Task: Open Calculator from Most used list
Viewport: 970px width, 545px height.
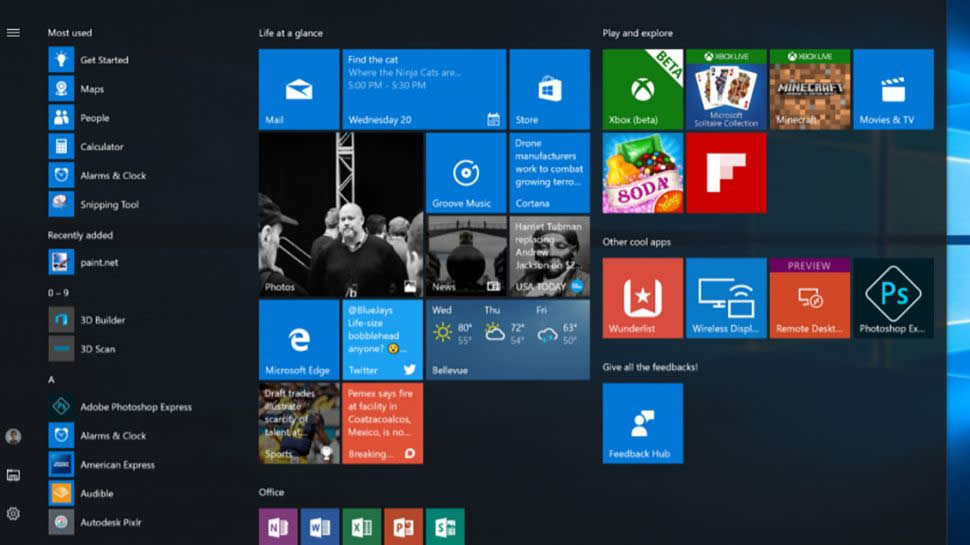Action: pyautogui.click(x=102, y=147)
